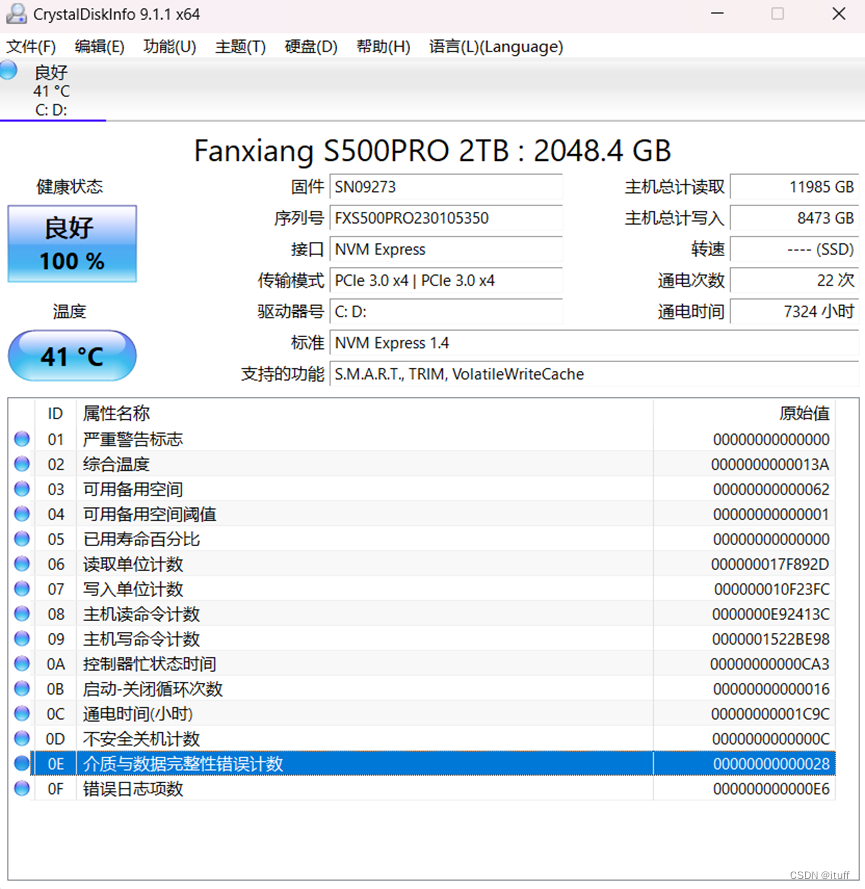Click the blue disk status orb beside 良好
Viewport: 865px width, 889px height.
pyautogui.click(x=8, y=70)
